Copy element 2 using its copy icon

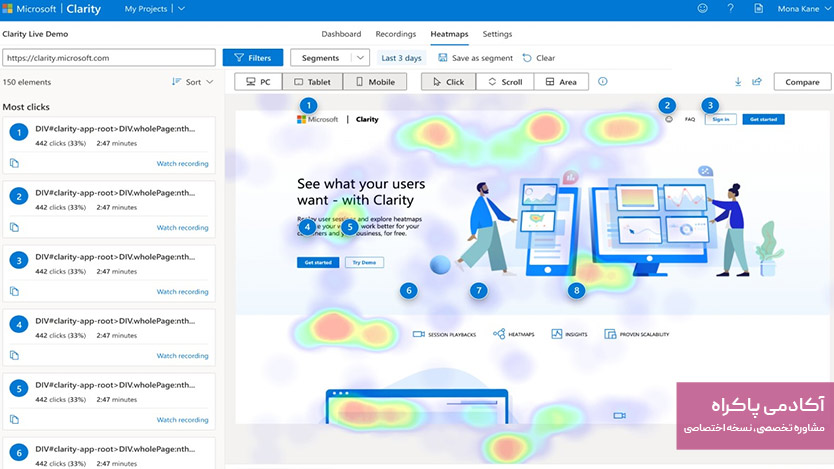(14, 228)
